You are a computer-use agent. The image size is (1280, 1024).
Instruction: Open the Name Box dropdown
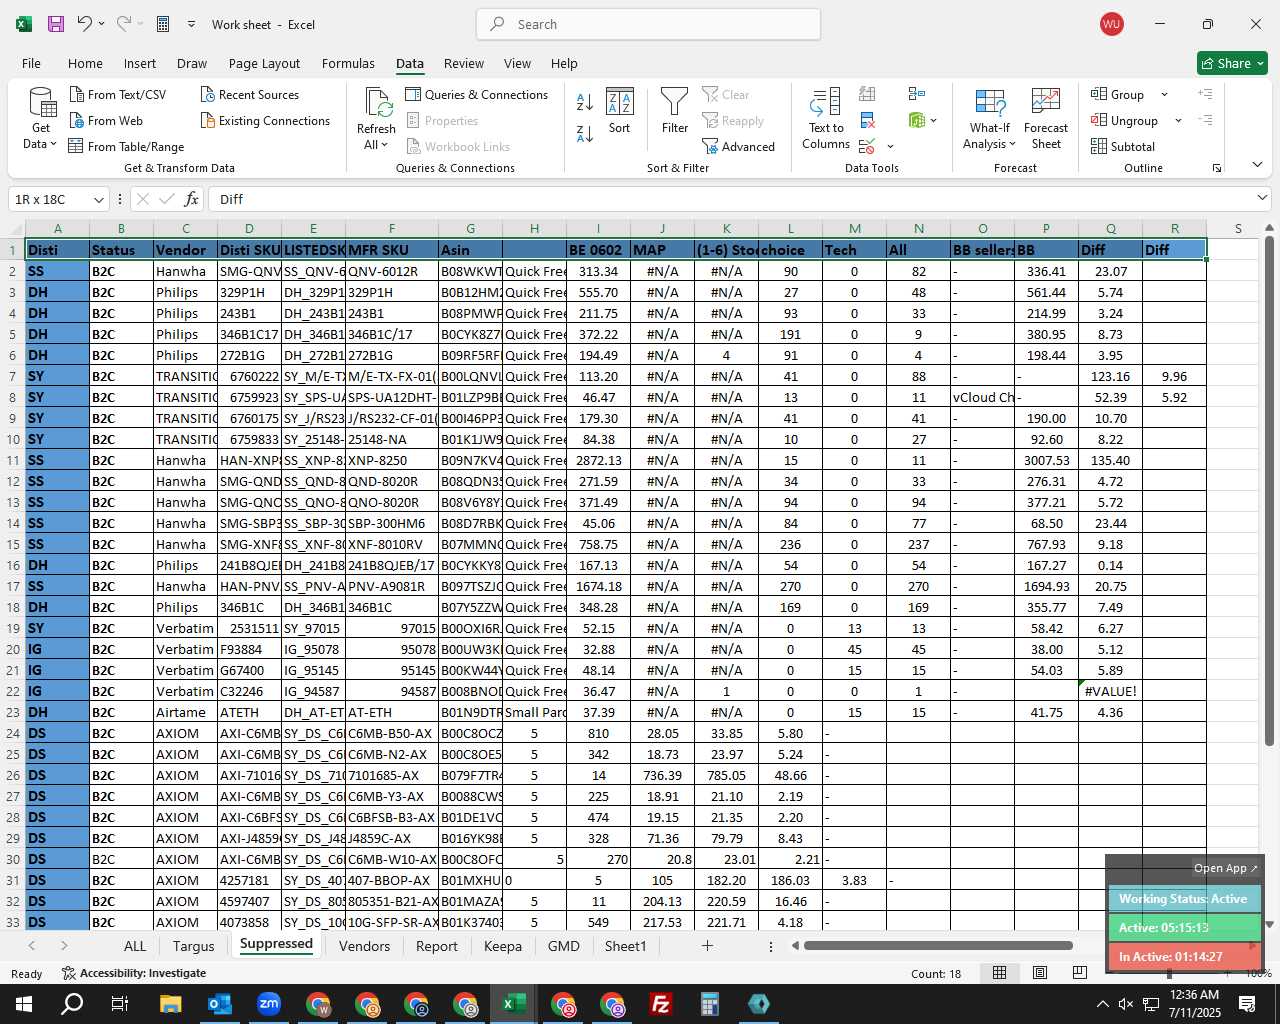click(97, 199)
